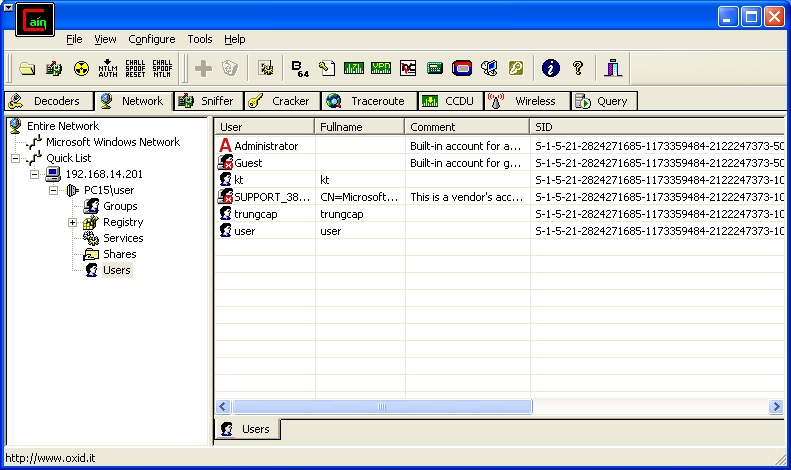This screenshot has width=791, height=470.
Task: Click the horizontal scrollbar left arrow
Action: click(x=223, y=406)
